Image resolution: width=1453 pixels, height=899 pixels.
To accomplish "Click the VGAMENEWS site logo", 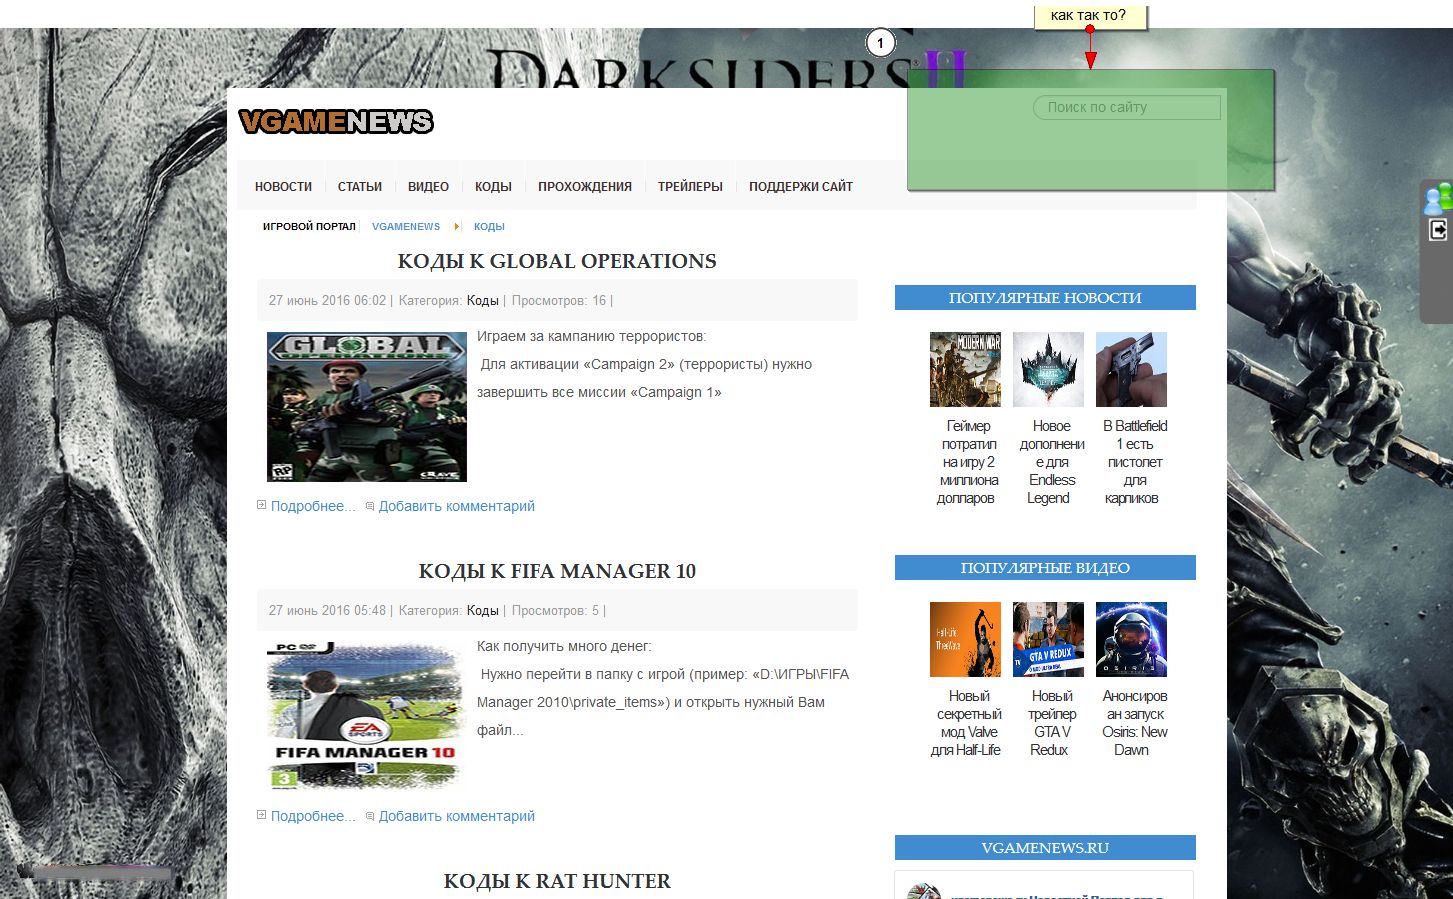I will (336, 122).
